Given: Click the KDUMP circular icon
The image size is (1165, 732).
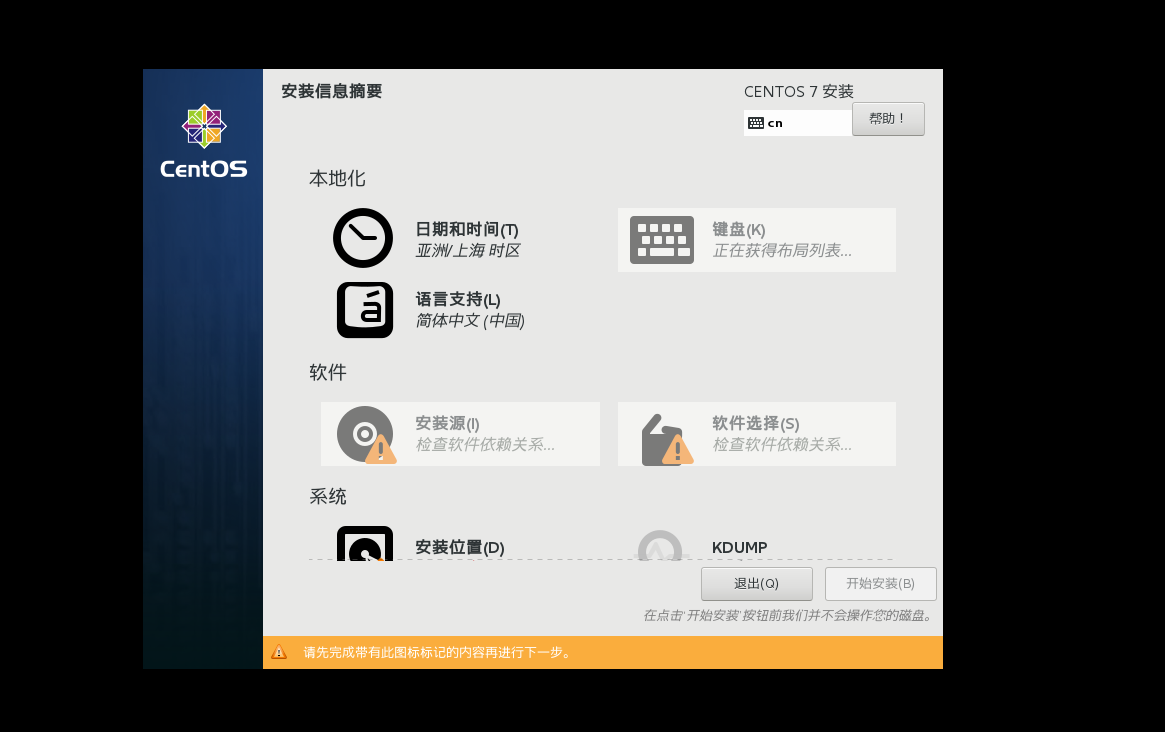Looking at the screenshot, I should (660, 546).
